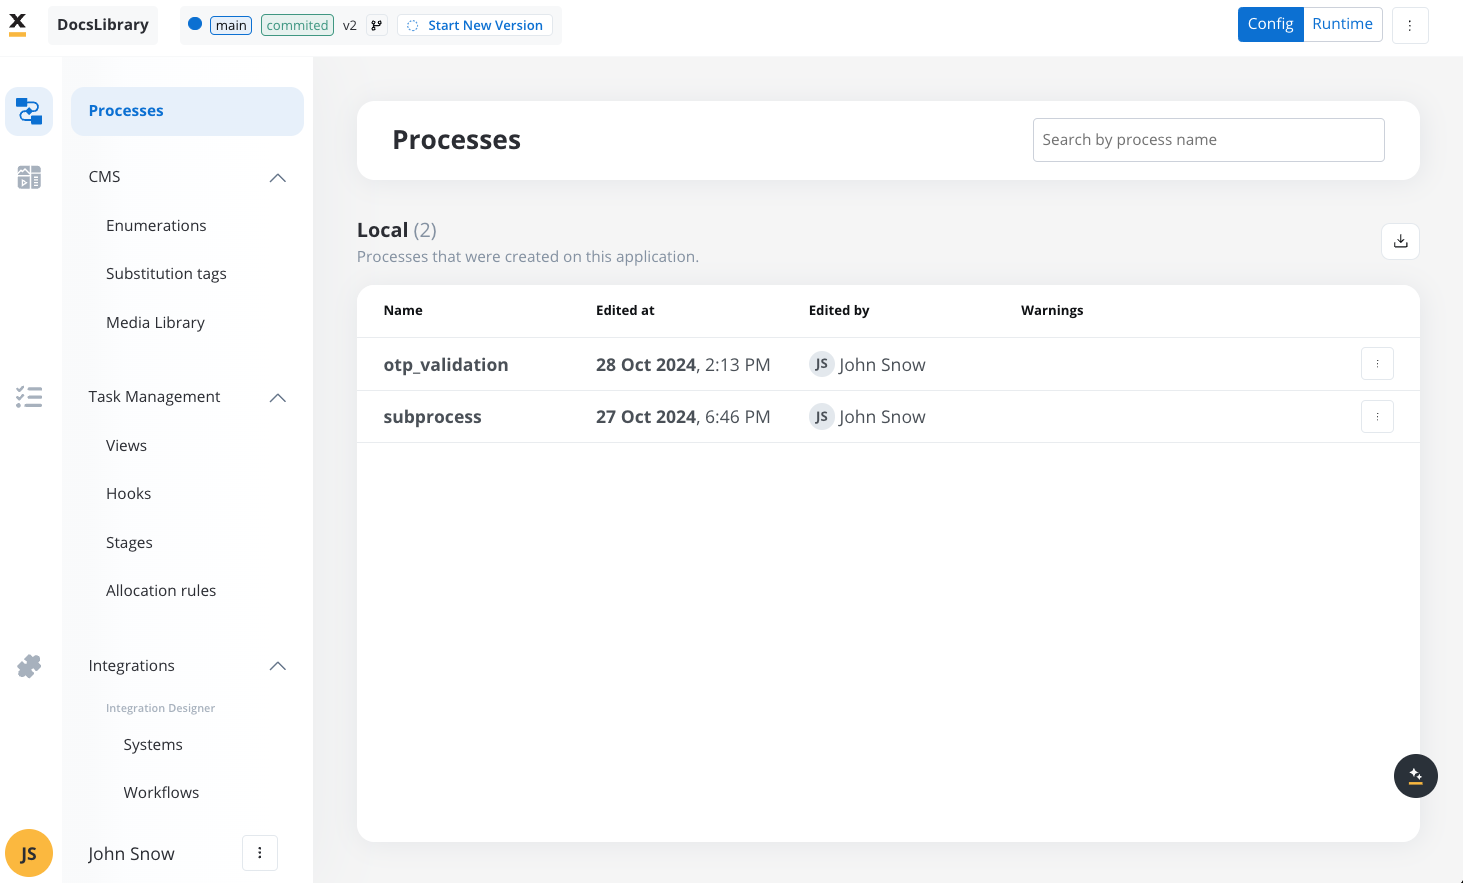Open Stages page
1463x883 pixels.
[129, 543]
